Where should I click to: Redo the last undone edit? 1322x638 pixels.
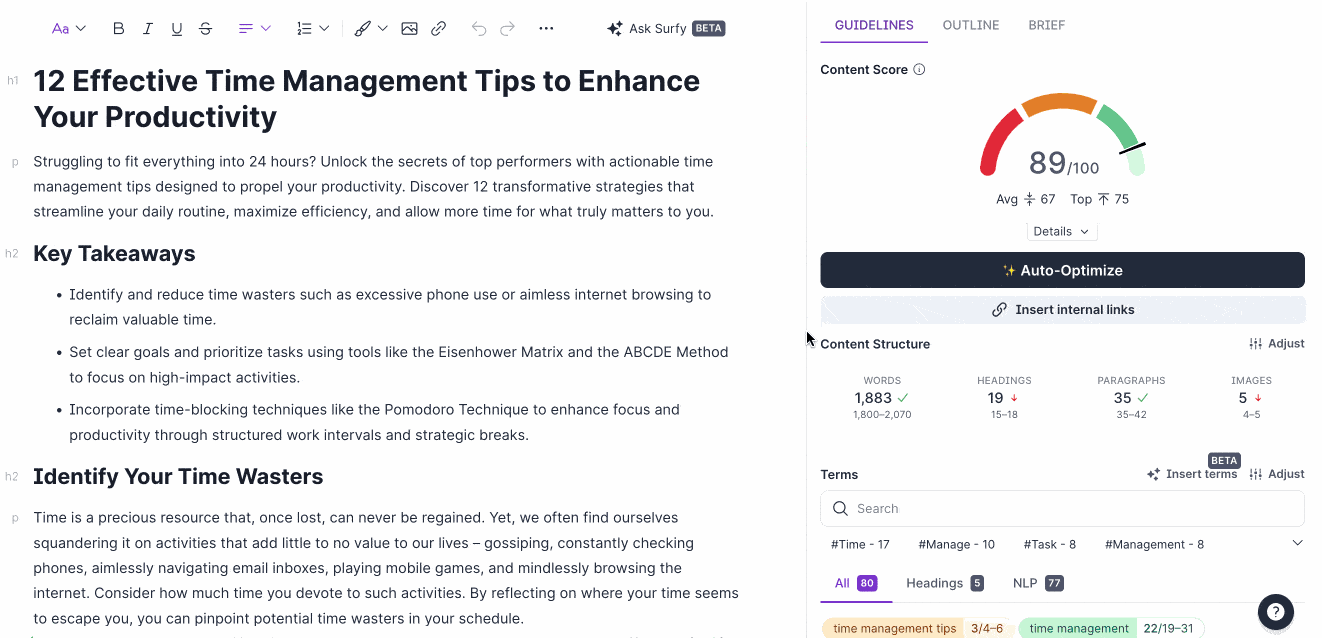(x=508, y=29)
